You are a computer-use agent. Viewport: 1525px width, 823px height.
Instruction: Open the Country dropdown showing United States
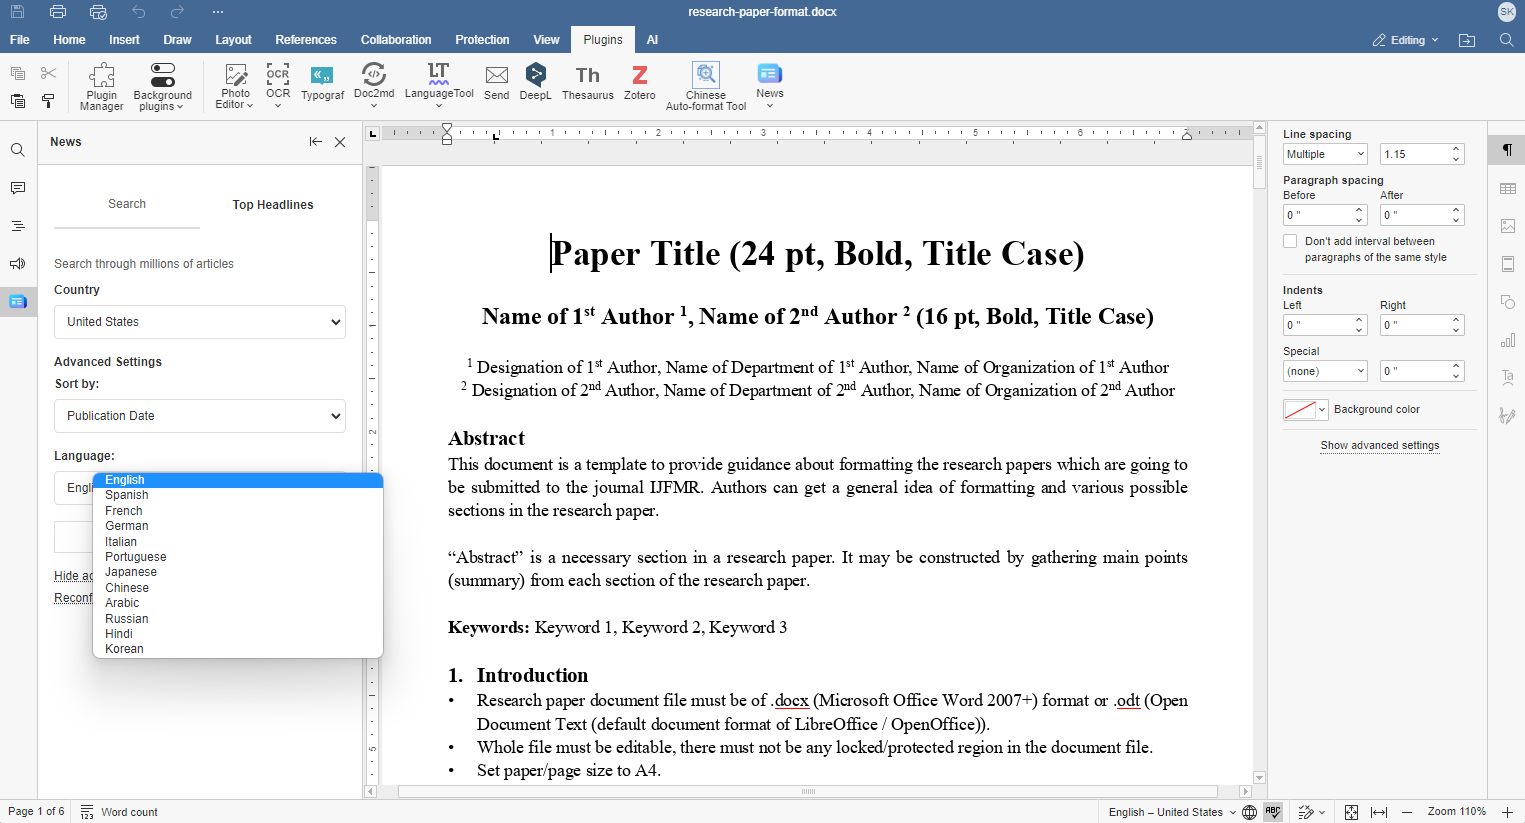(x=199, y=322)
